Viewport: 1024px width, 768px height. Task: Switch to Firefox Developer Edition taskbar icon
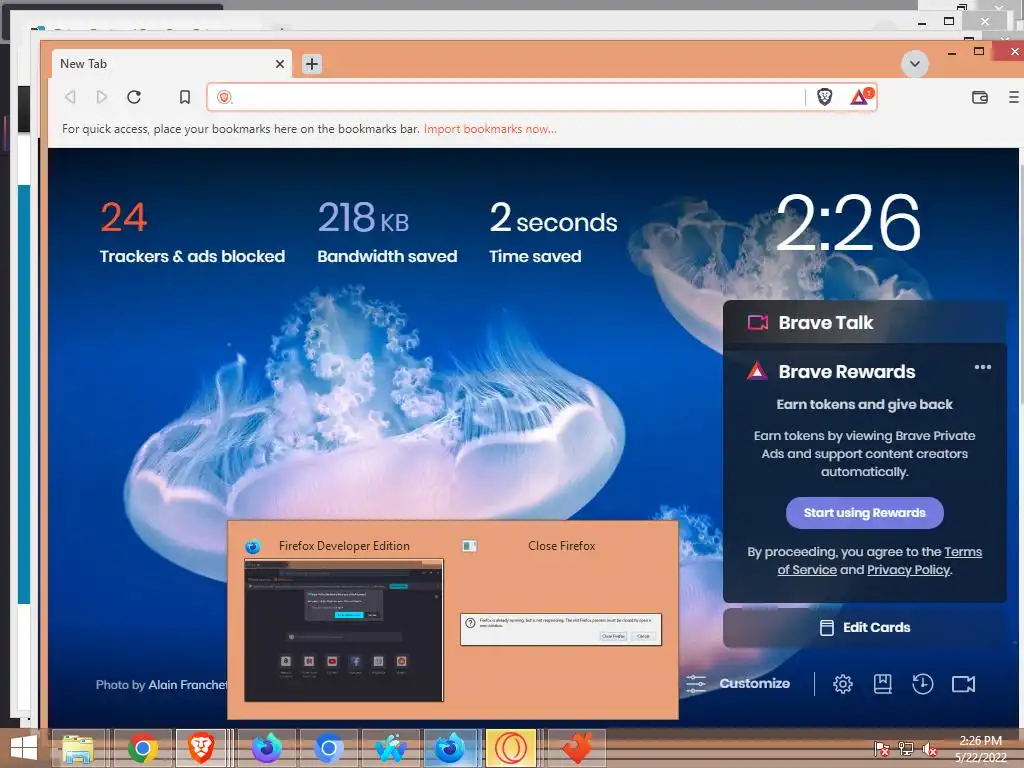(x=451, y=748)
